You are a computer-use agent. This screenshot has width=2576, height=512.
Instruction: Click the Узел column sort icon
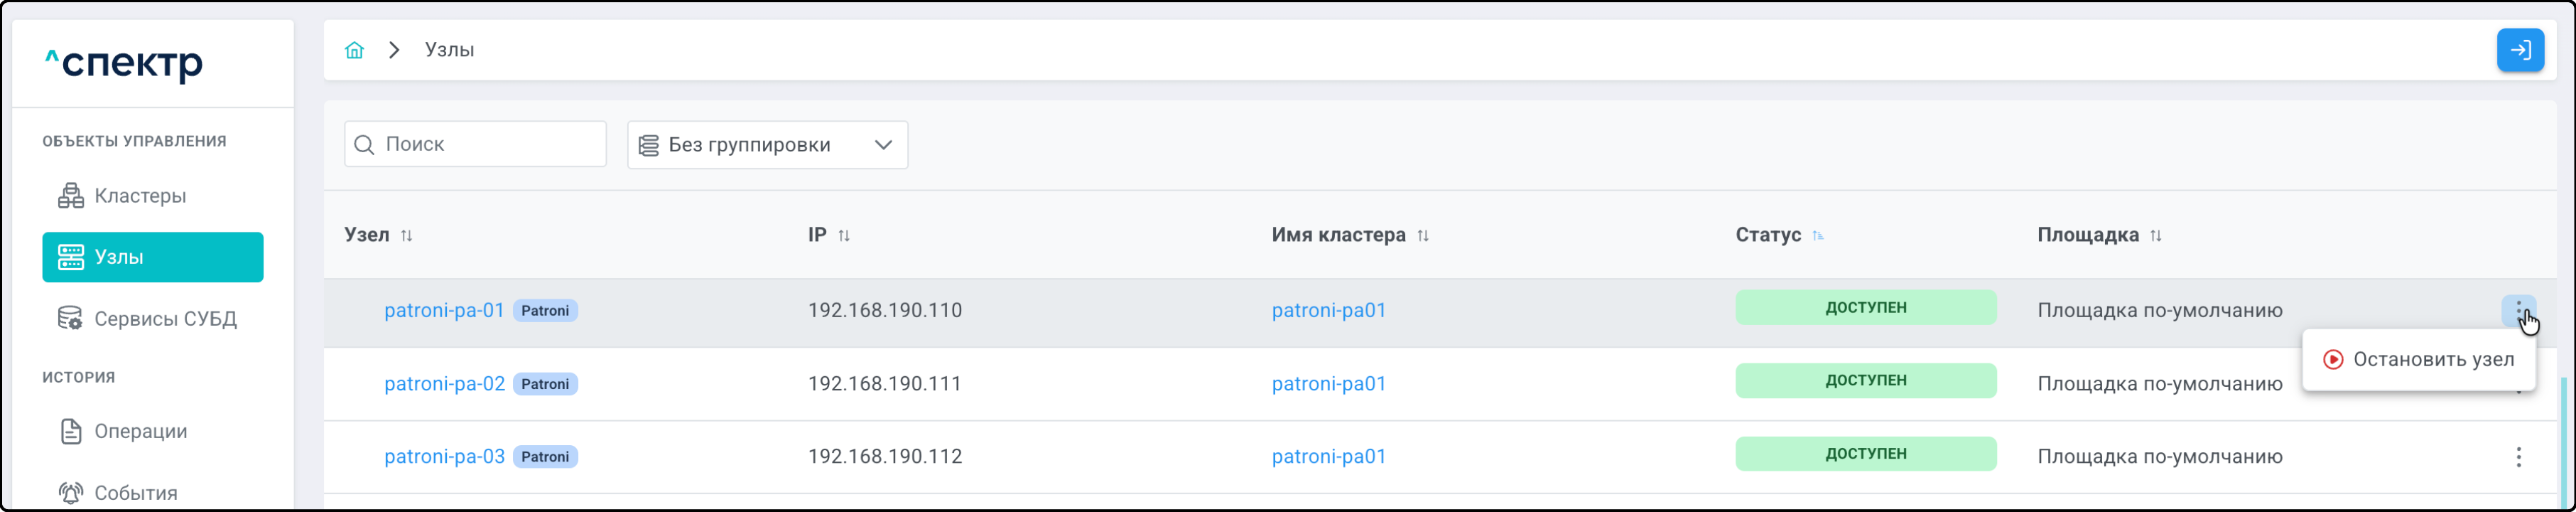click(407, 236)
